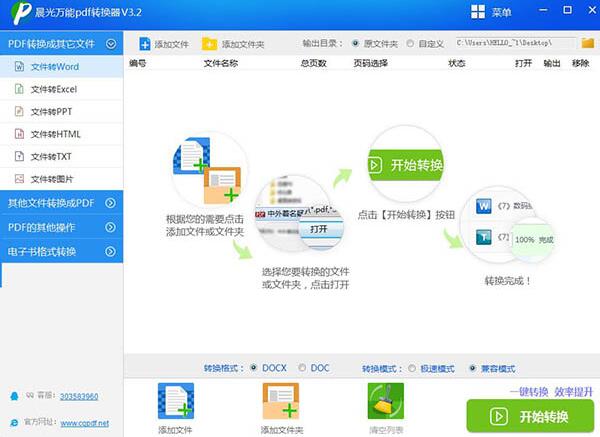The image size is (600, 437).
Task: Expand the 其他文件转换成PDF section chevron
Action: [x=111, y=203]
